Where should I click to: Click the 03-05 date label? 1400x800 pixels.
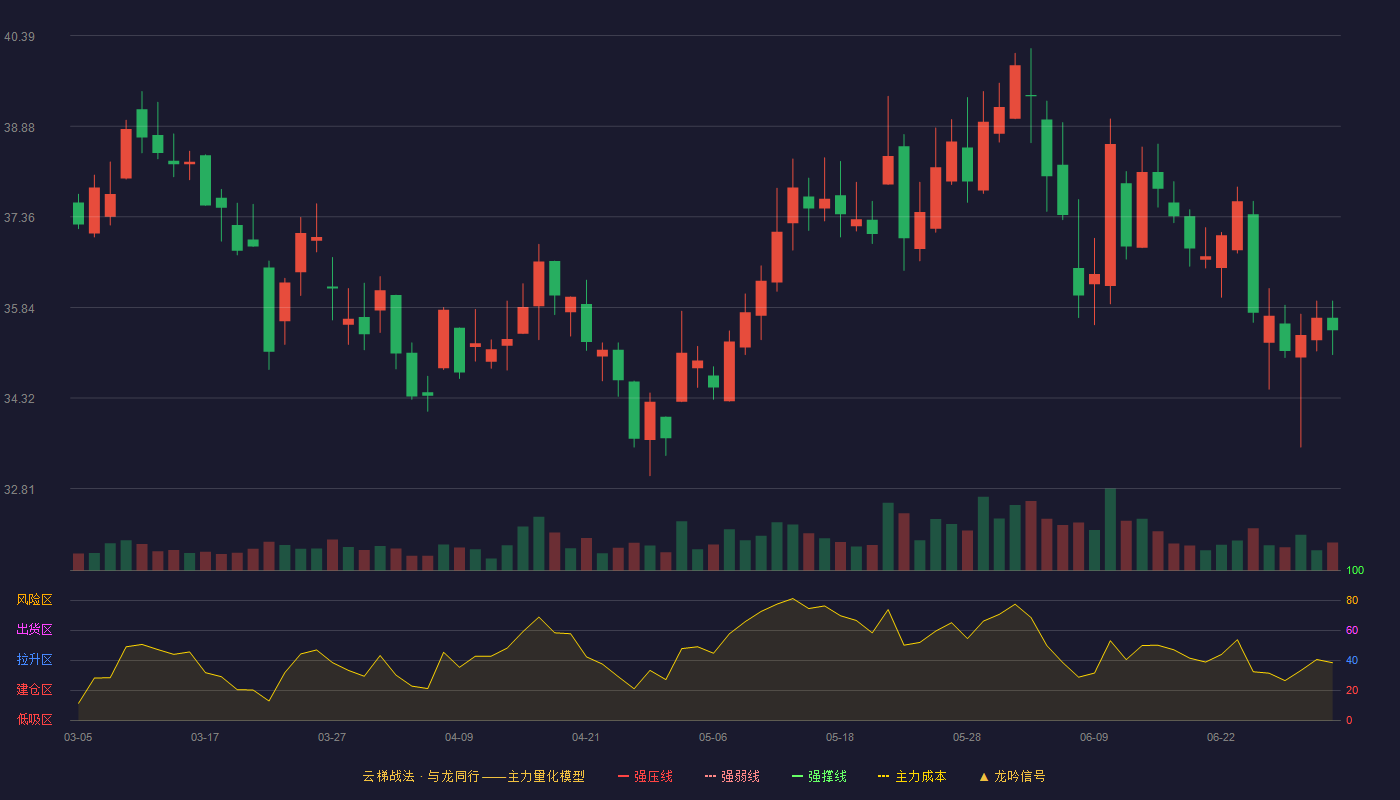click(78, 737)
